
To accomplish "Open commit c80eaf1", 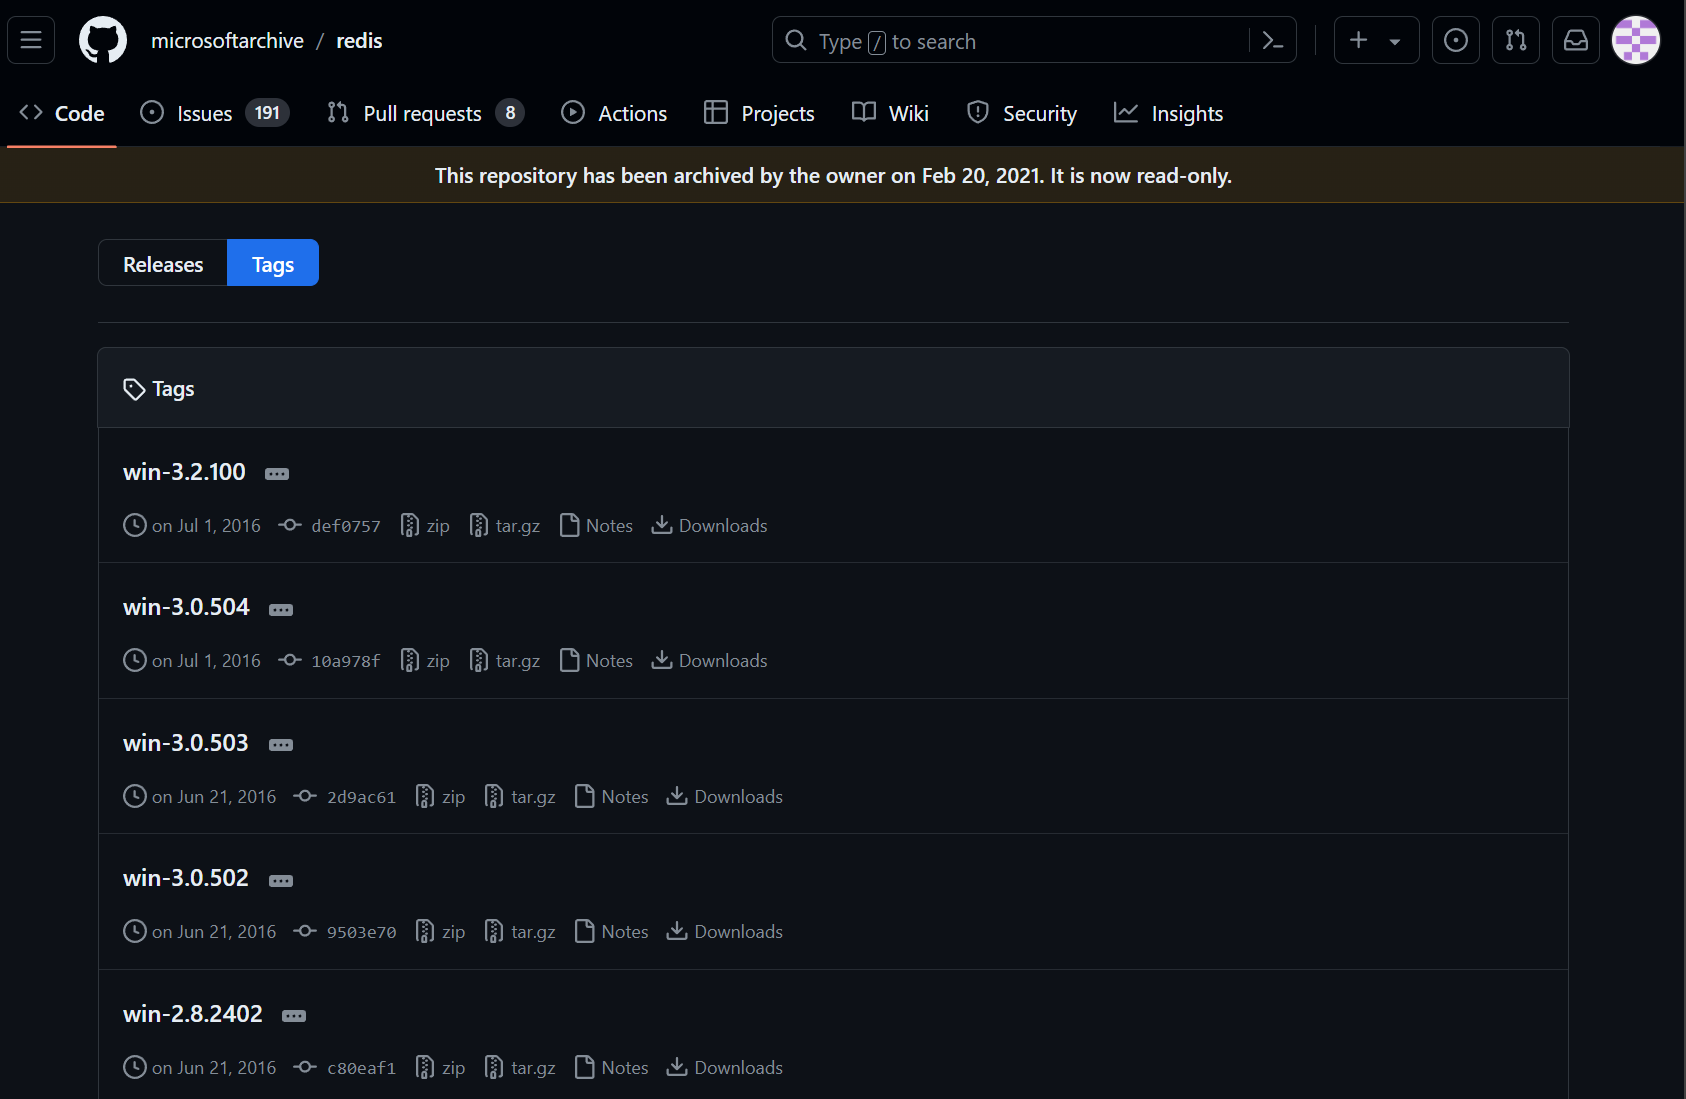I will (x=346, y=1067).
